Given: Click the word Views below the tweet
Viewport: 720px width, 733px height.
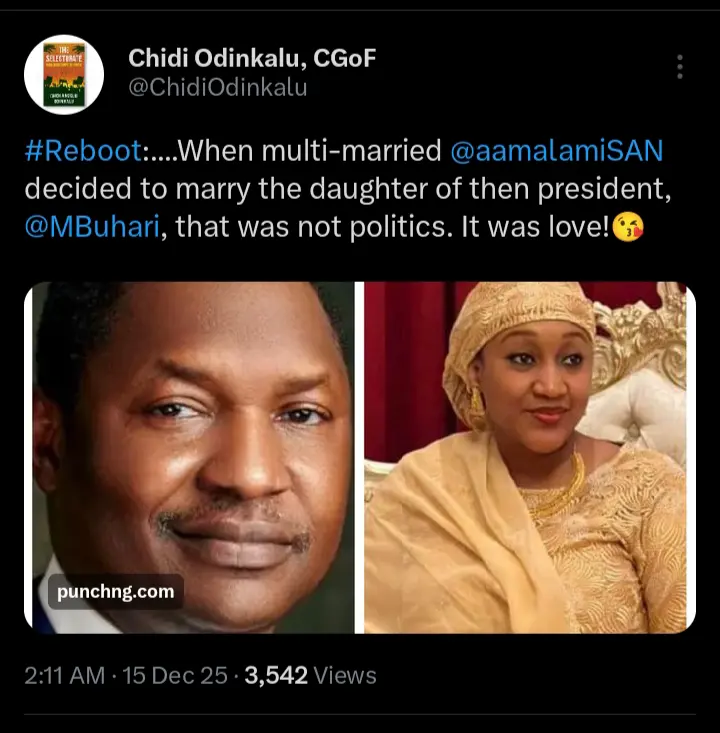Looking at the screenshot, I should coord(345,676).
